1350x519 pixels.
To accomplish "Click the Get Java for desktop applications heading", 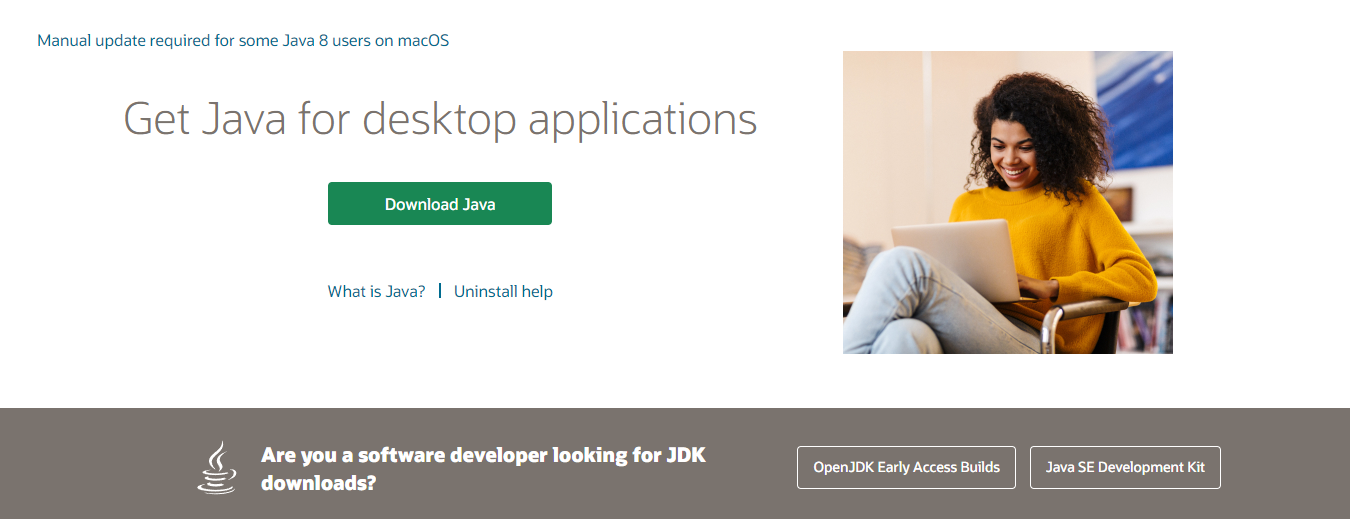I will [x=440, y=119].
